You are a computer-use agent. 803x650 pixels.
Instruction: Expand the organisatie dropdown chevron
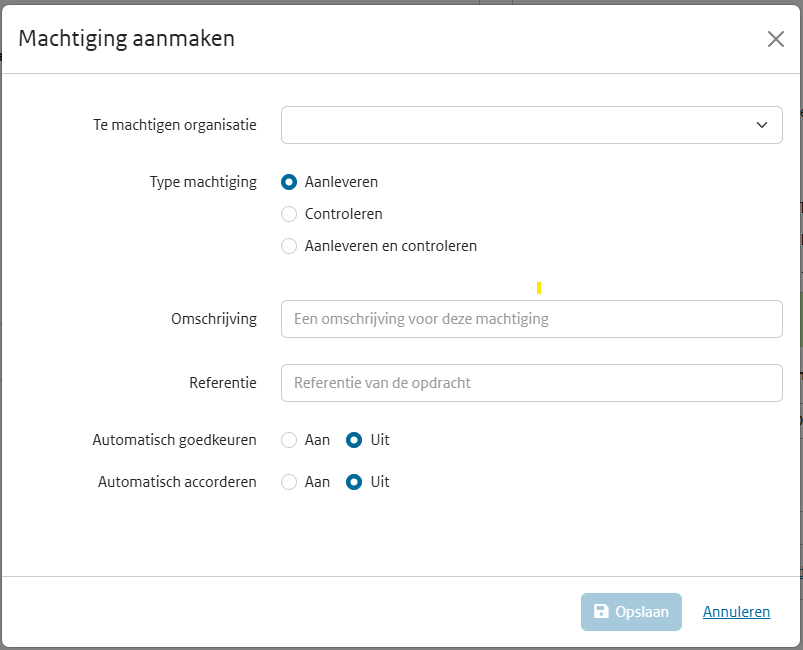pyautogui.click(x=762, y=125)
